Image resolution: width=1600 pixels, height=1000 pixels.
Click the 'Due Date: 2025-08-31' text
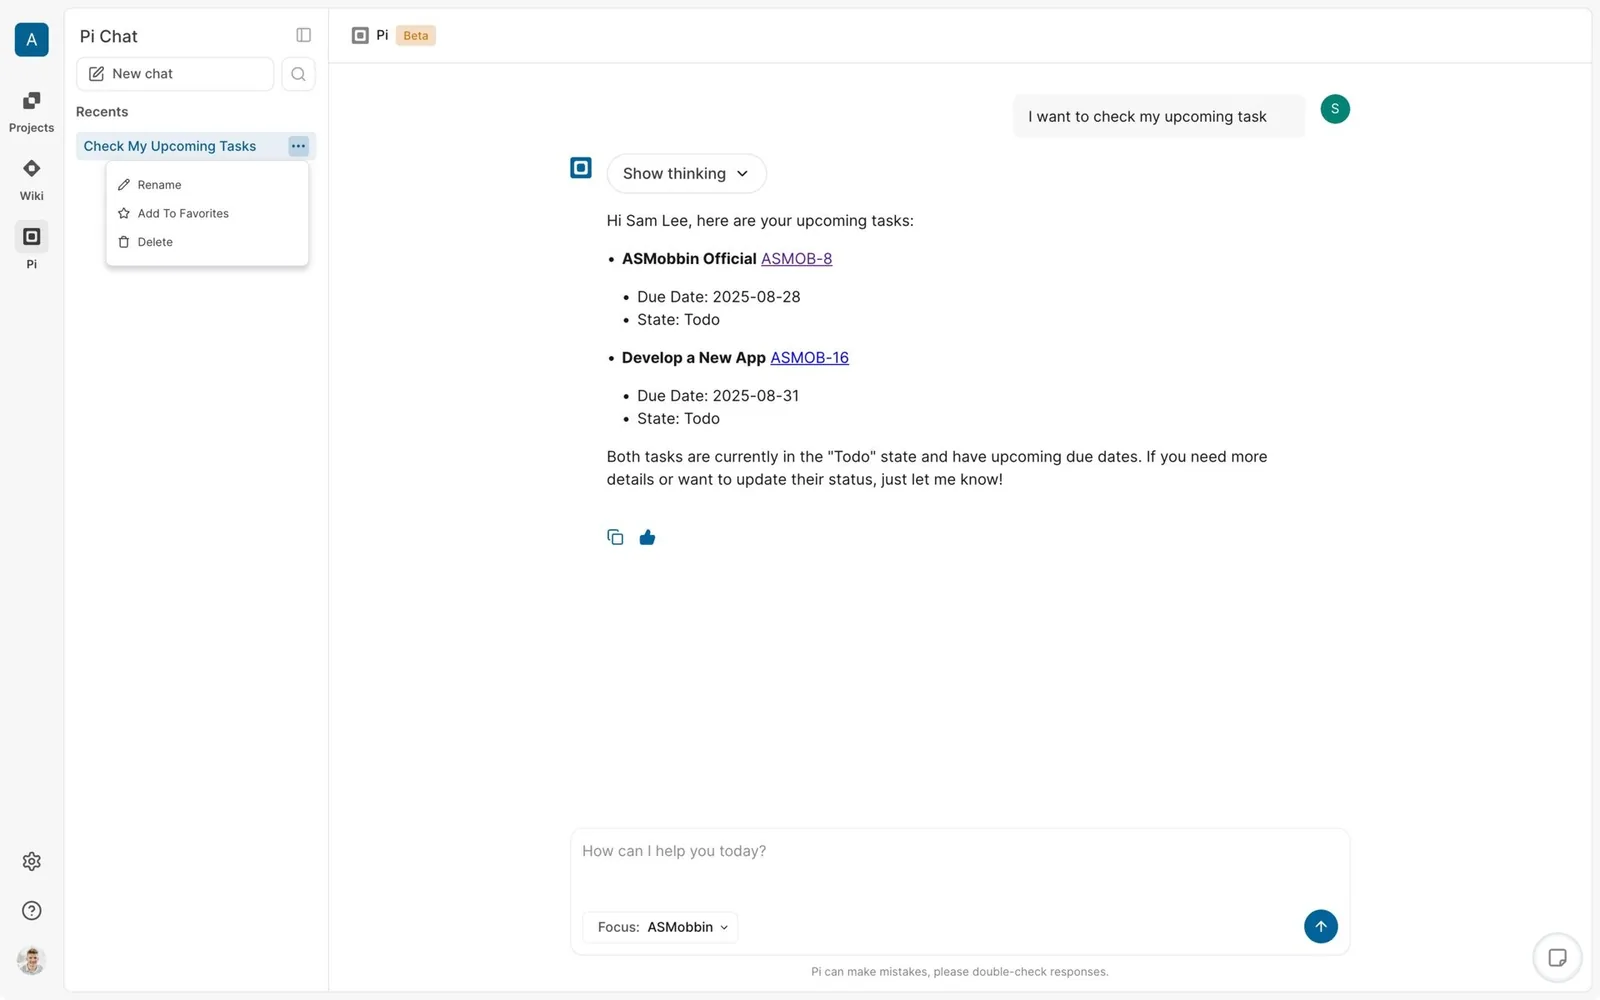[x=718, y=396]
